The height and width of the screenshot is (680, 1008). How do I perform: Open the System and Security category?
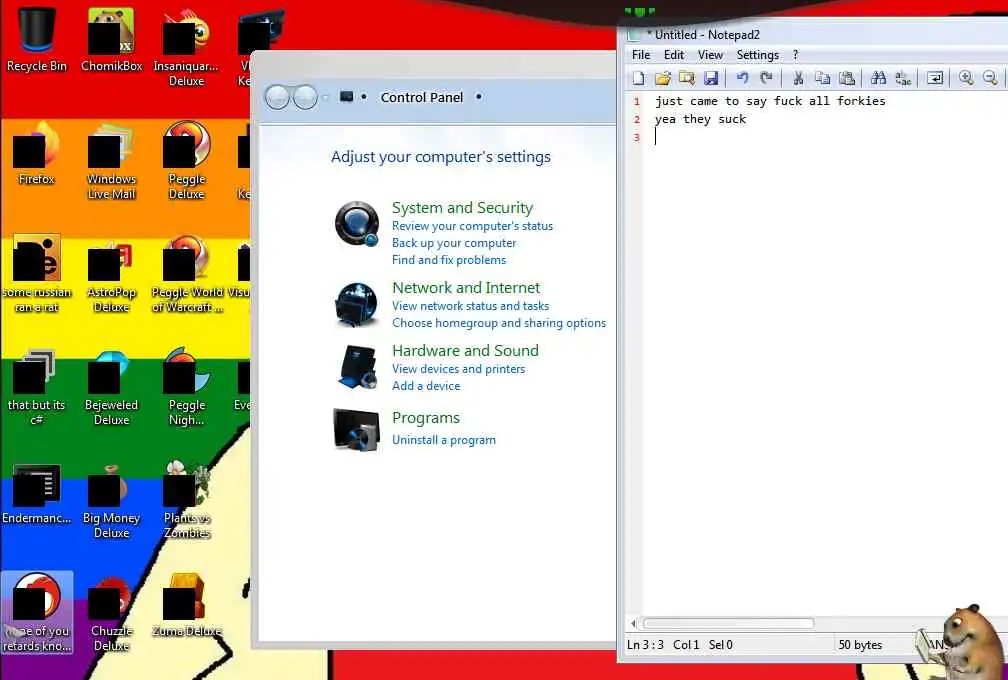click(x=462, y=208)
